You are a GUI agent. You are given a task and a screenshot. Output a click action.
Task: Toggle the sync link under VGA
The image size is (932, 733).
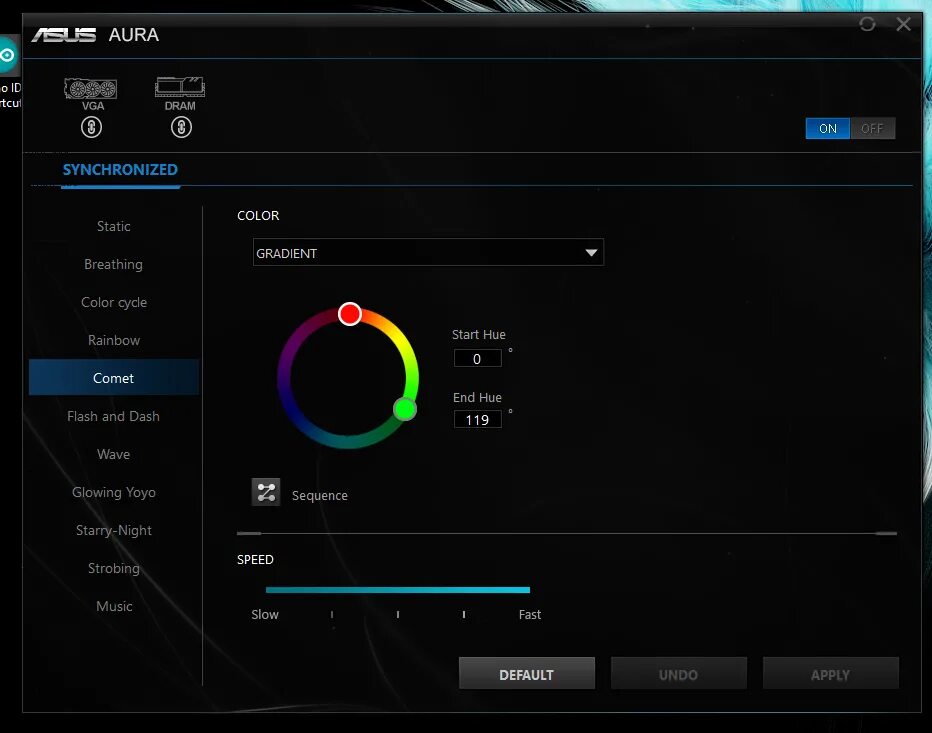point(92,127)
